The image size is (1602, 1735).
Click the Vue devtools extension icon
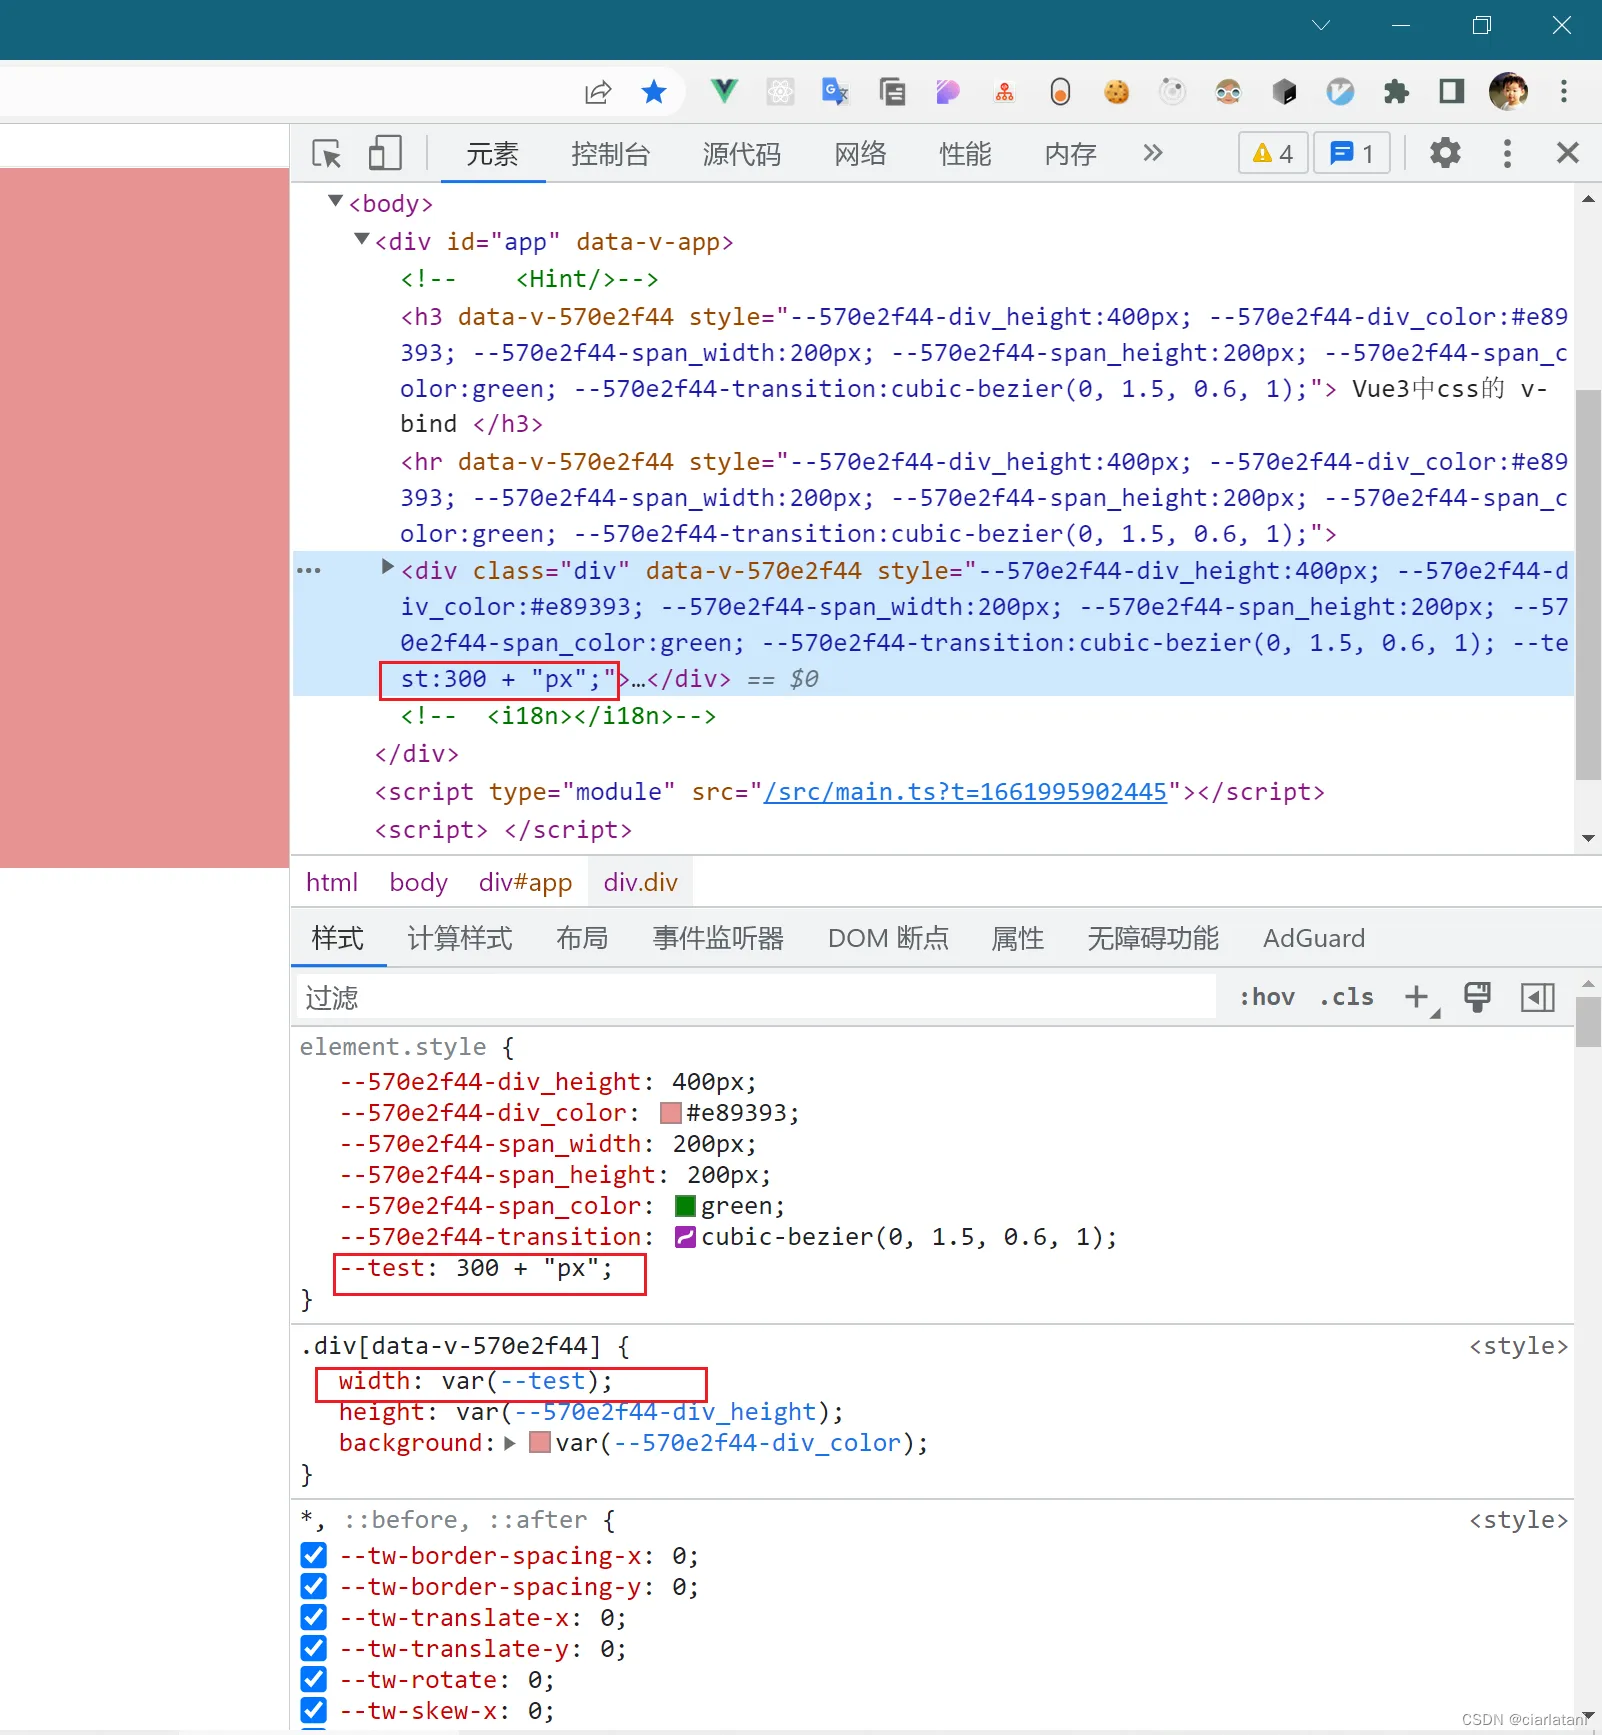coord(724,92)
